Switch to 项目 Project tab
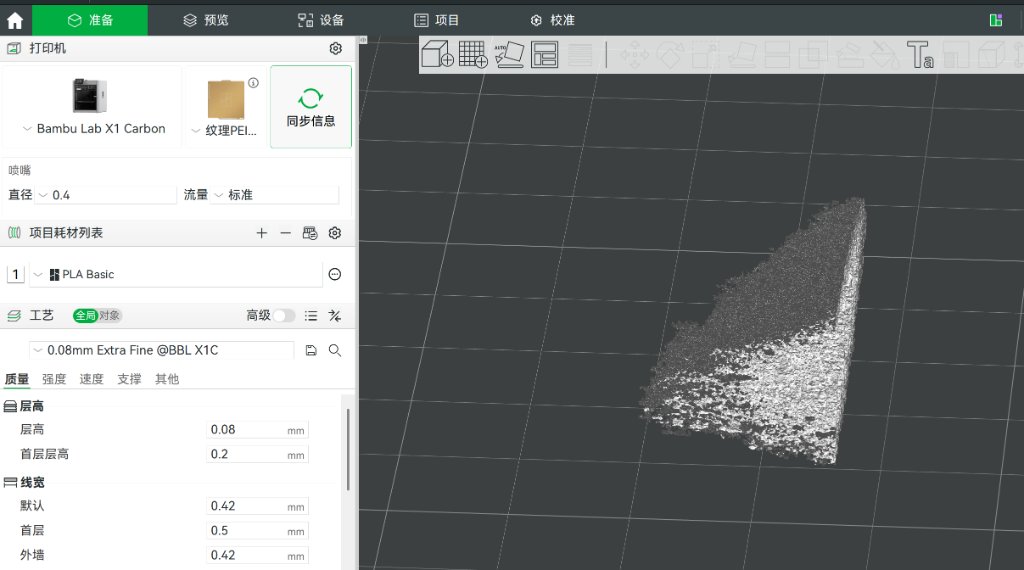Image resolution: width=1024 pixels, height=570 pixels. pyautogui.click(x=436, y=20)
